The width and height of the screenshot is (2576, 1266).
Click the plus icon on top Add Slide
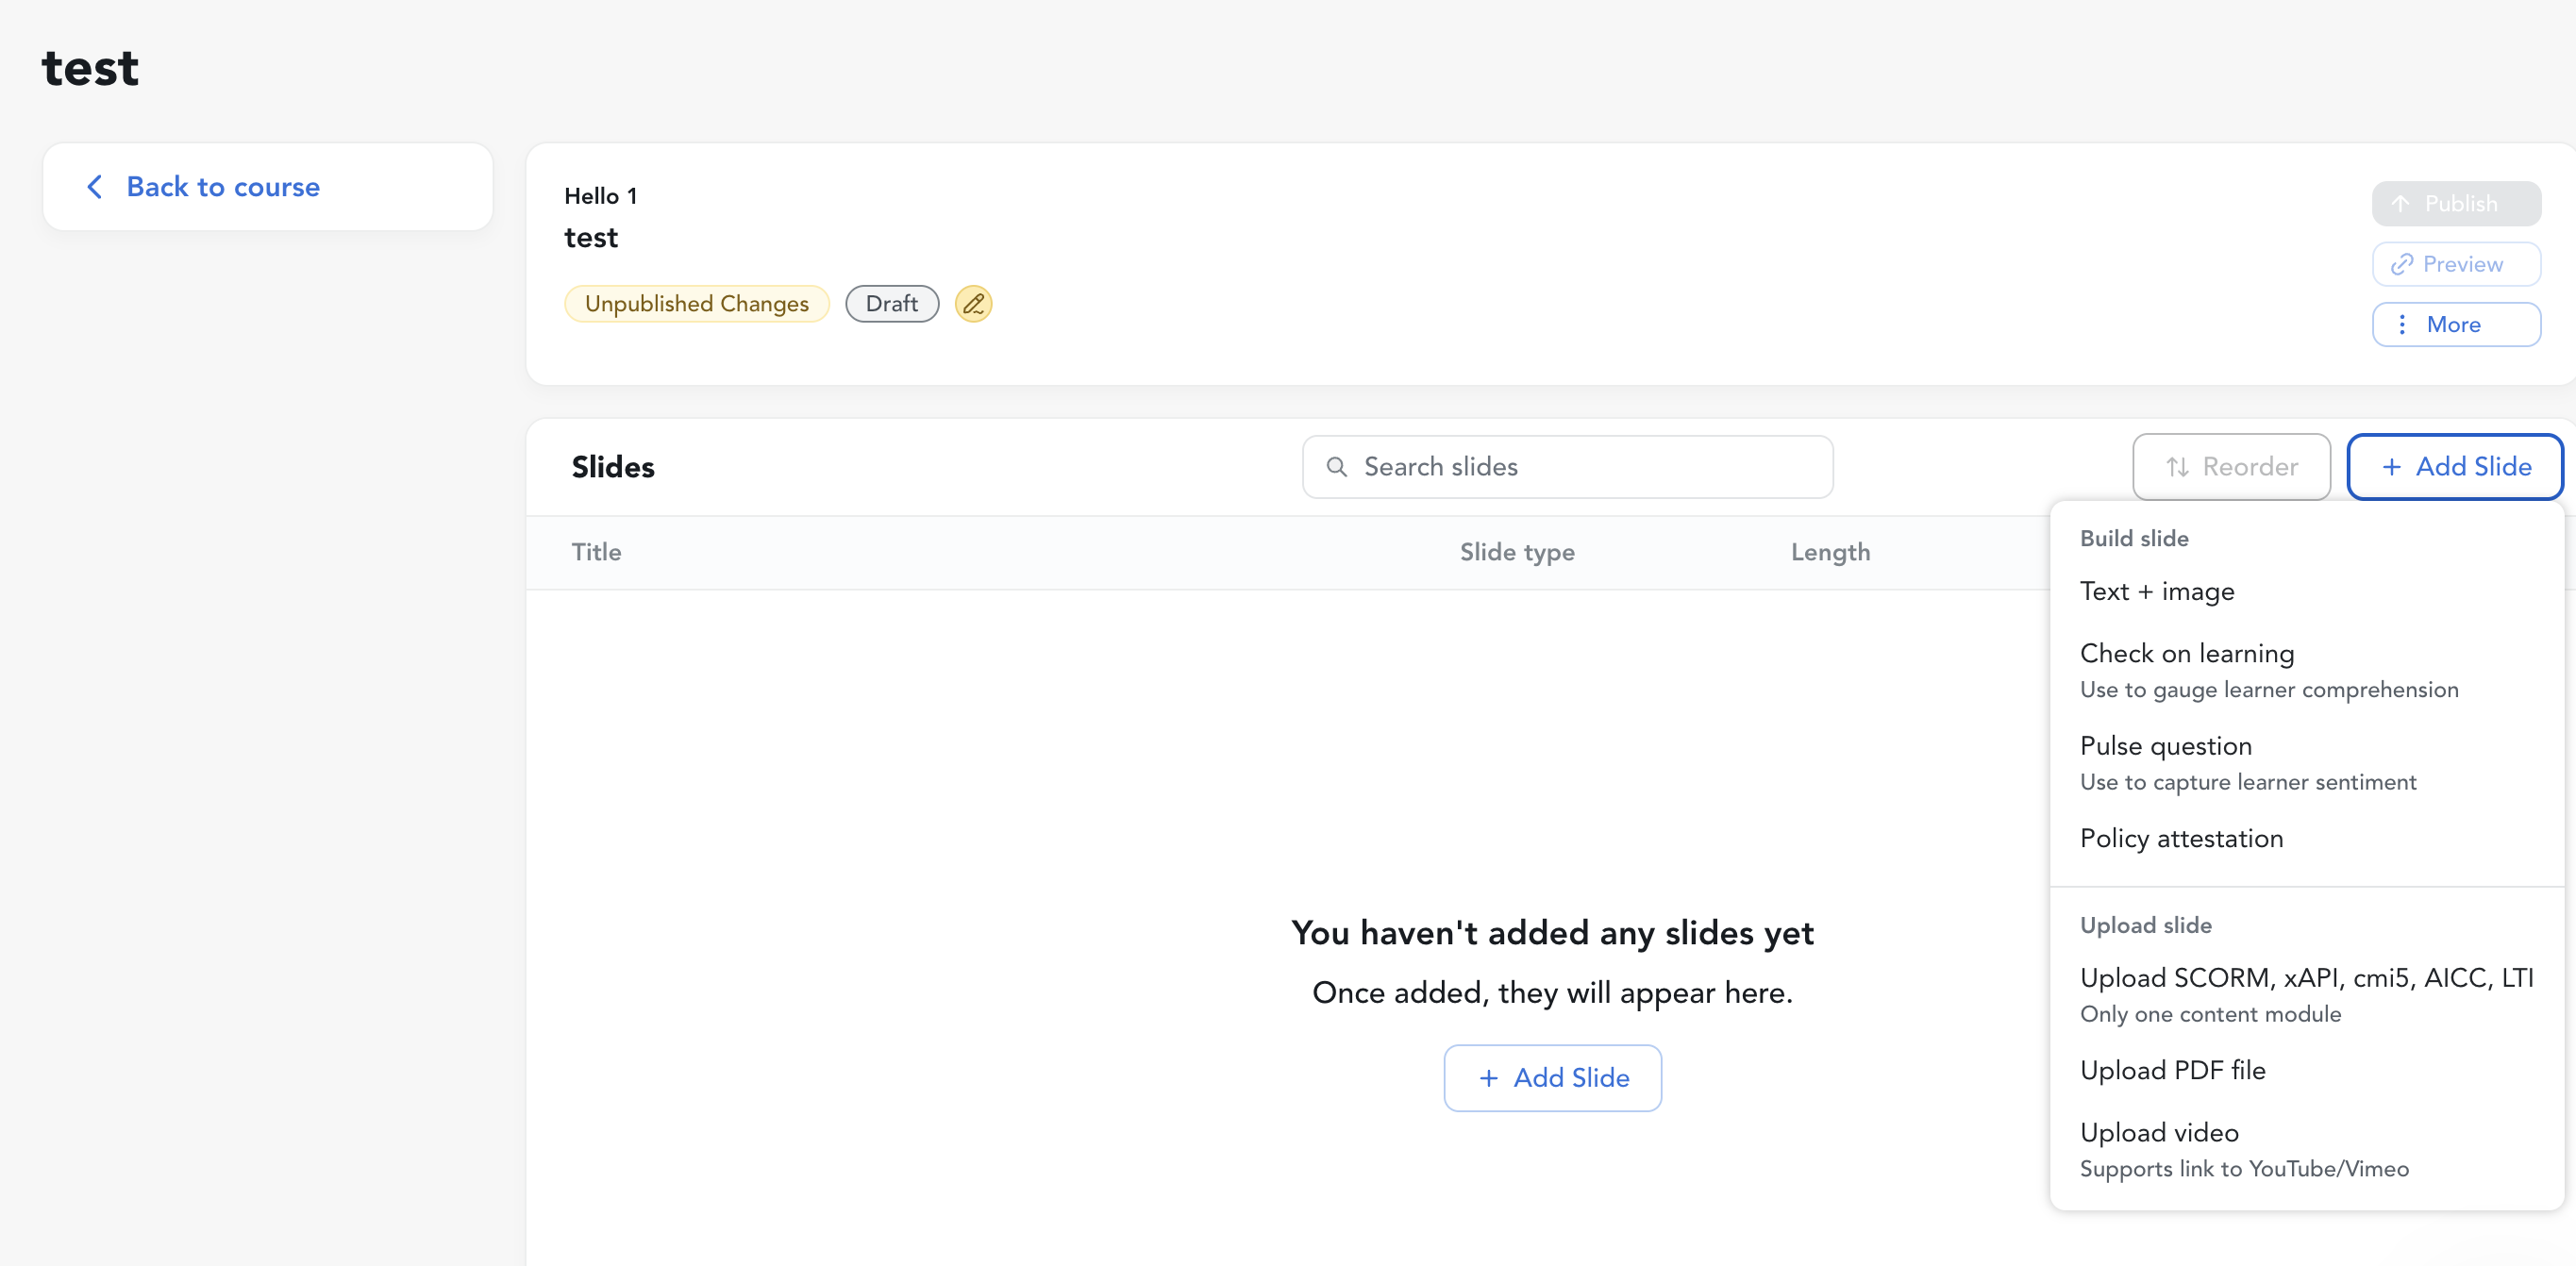(2391, 467)
